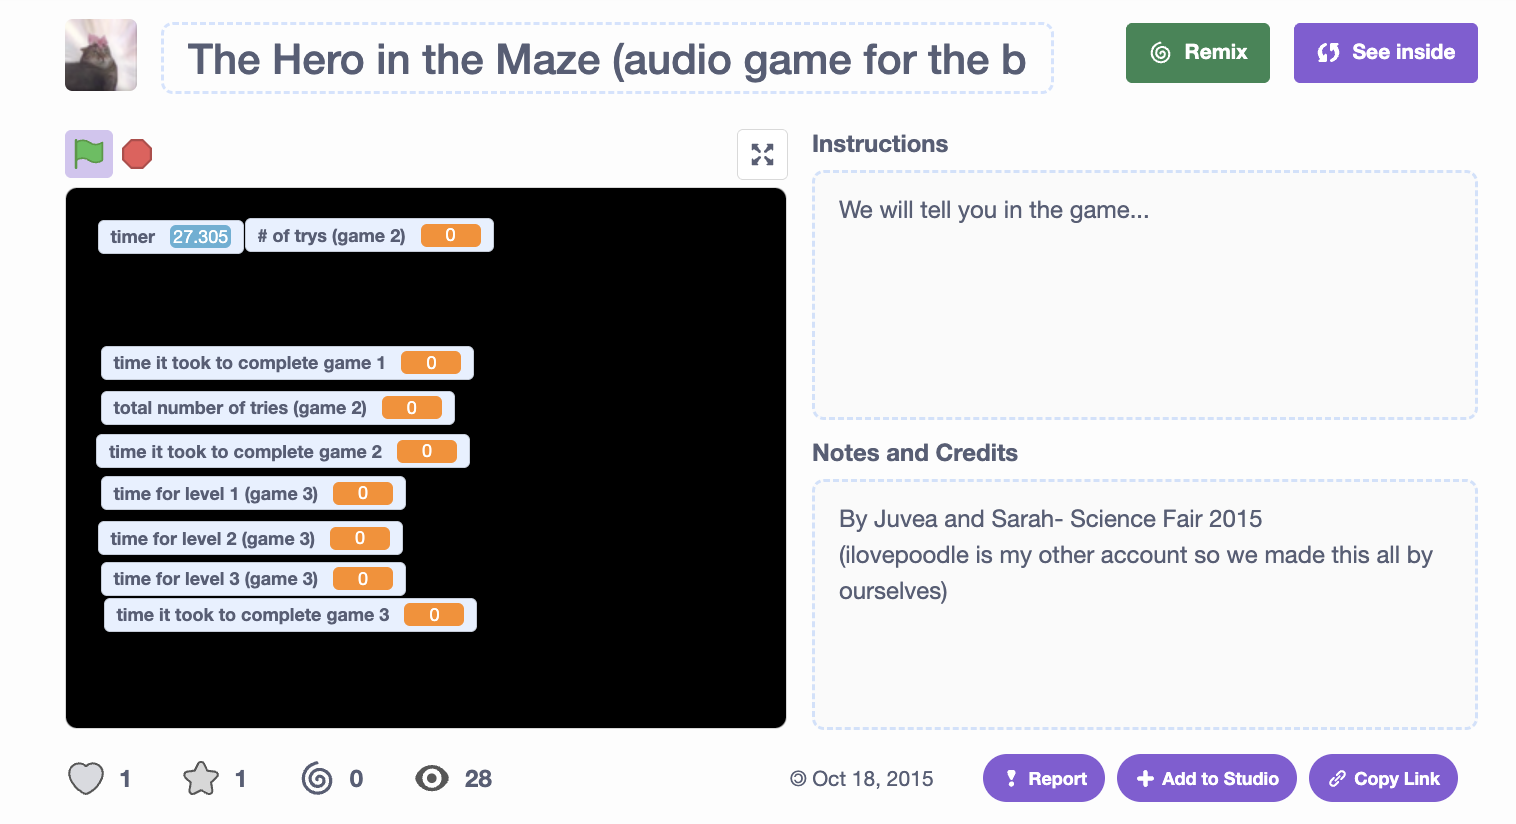The image size is (1516, 824).
Task: Click the project title field
Action: pyautogui.click(x=607, y=59)
